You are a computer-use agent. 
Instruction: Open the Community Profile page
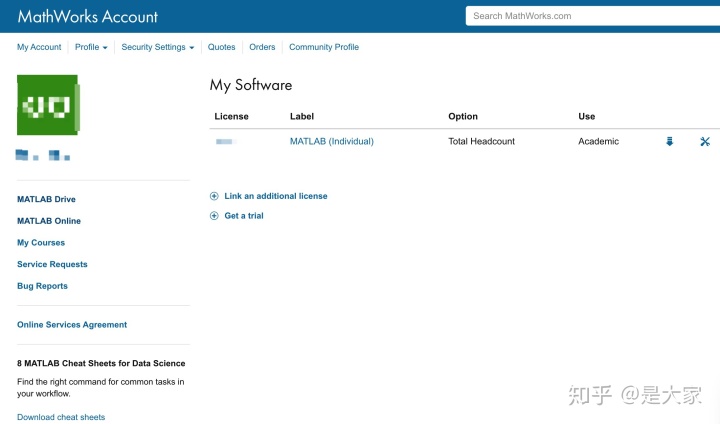coord(324,47)
